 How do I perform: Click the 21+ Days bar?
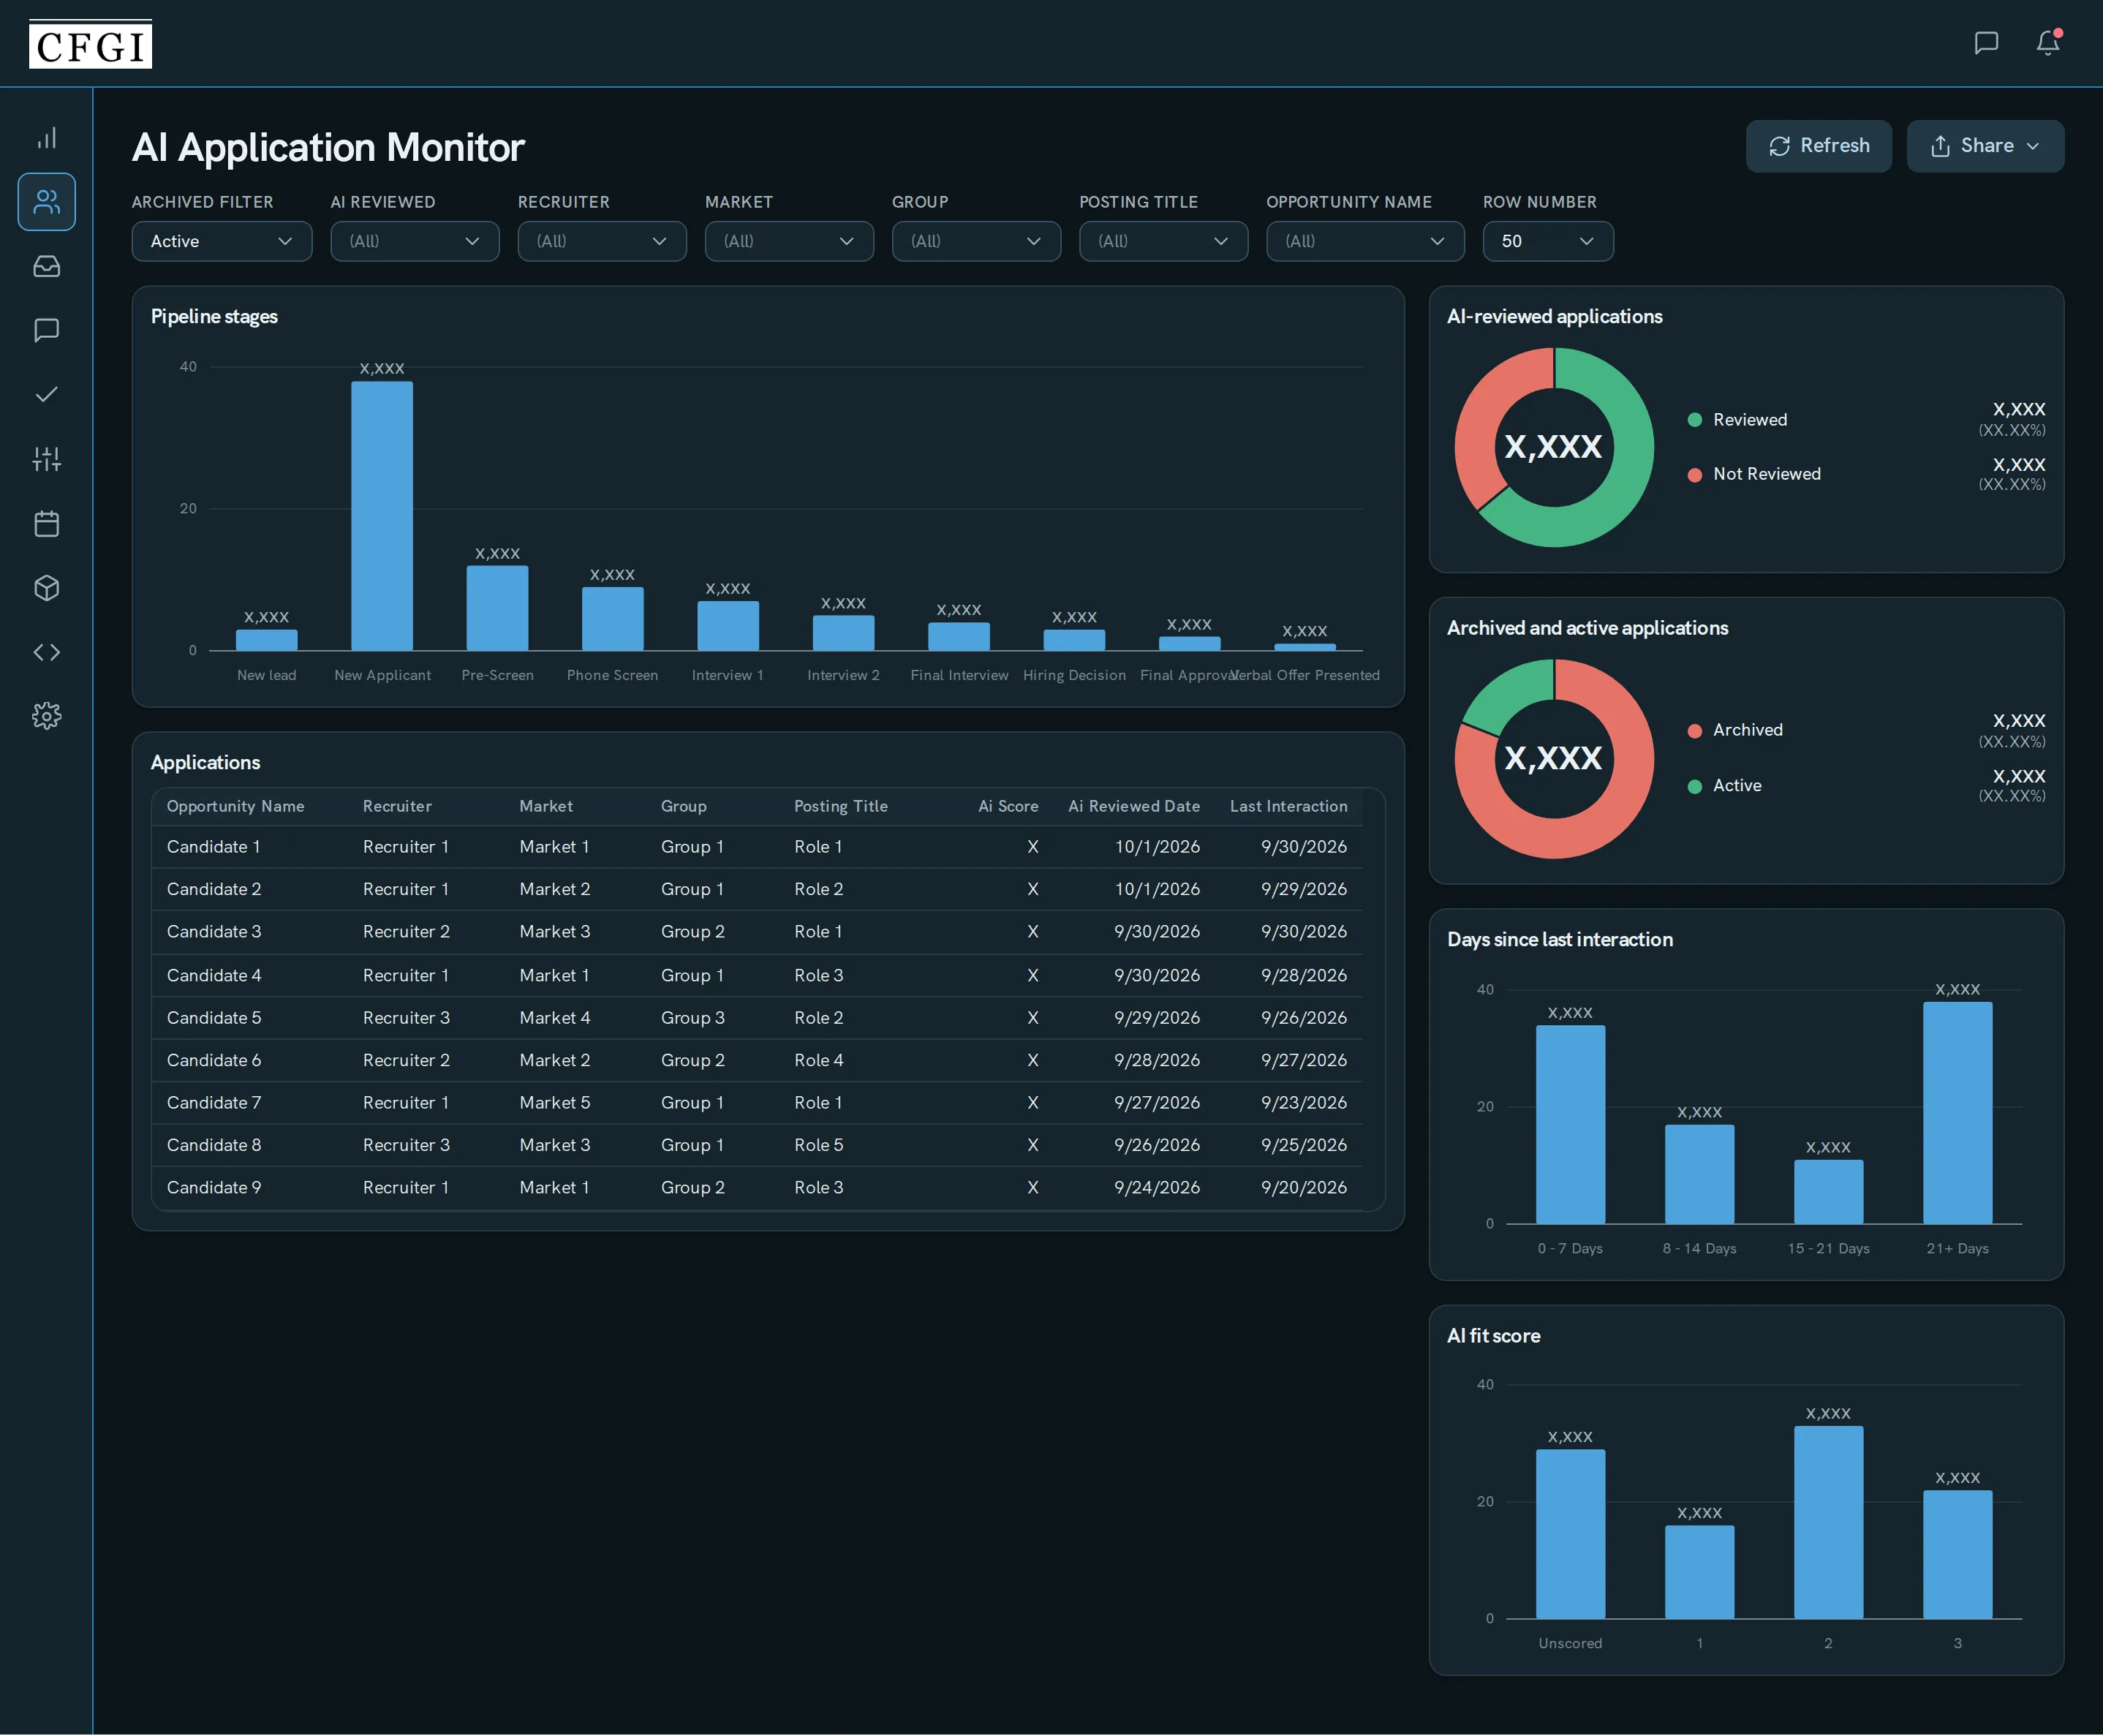(1957, 1112)
